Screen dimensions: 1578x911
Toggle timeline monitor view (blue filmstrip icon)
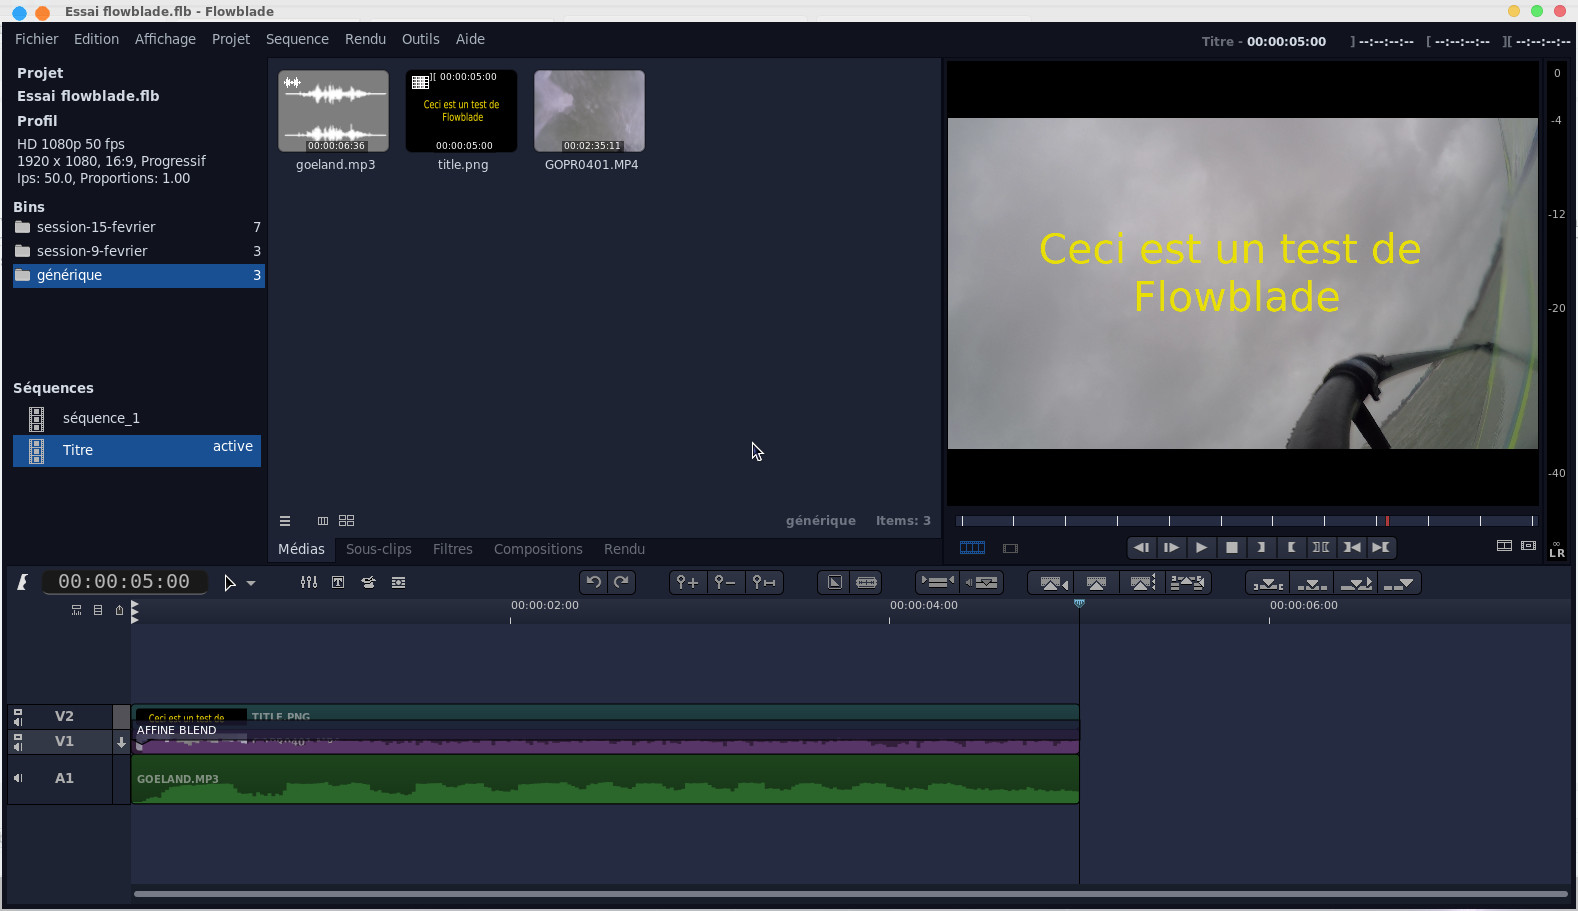coord(972,548)
